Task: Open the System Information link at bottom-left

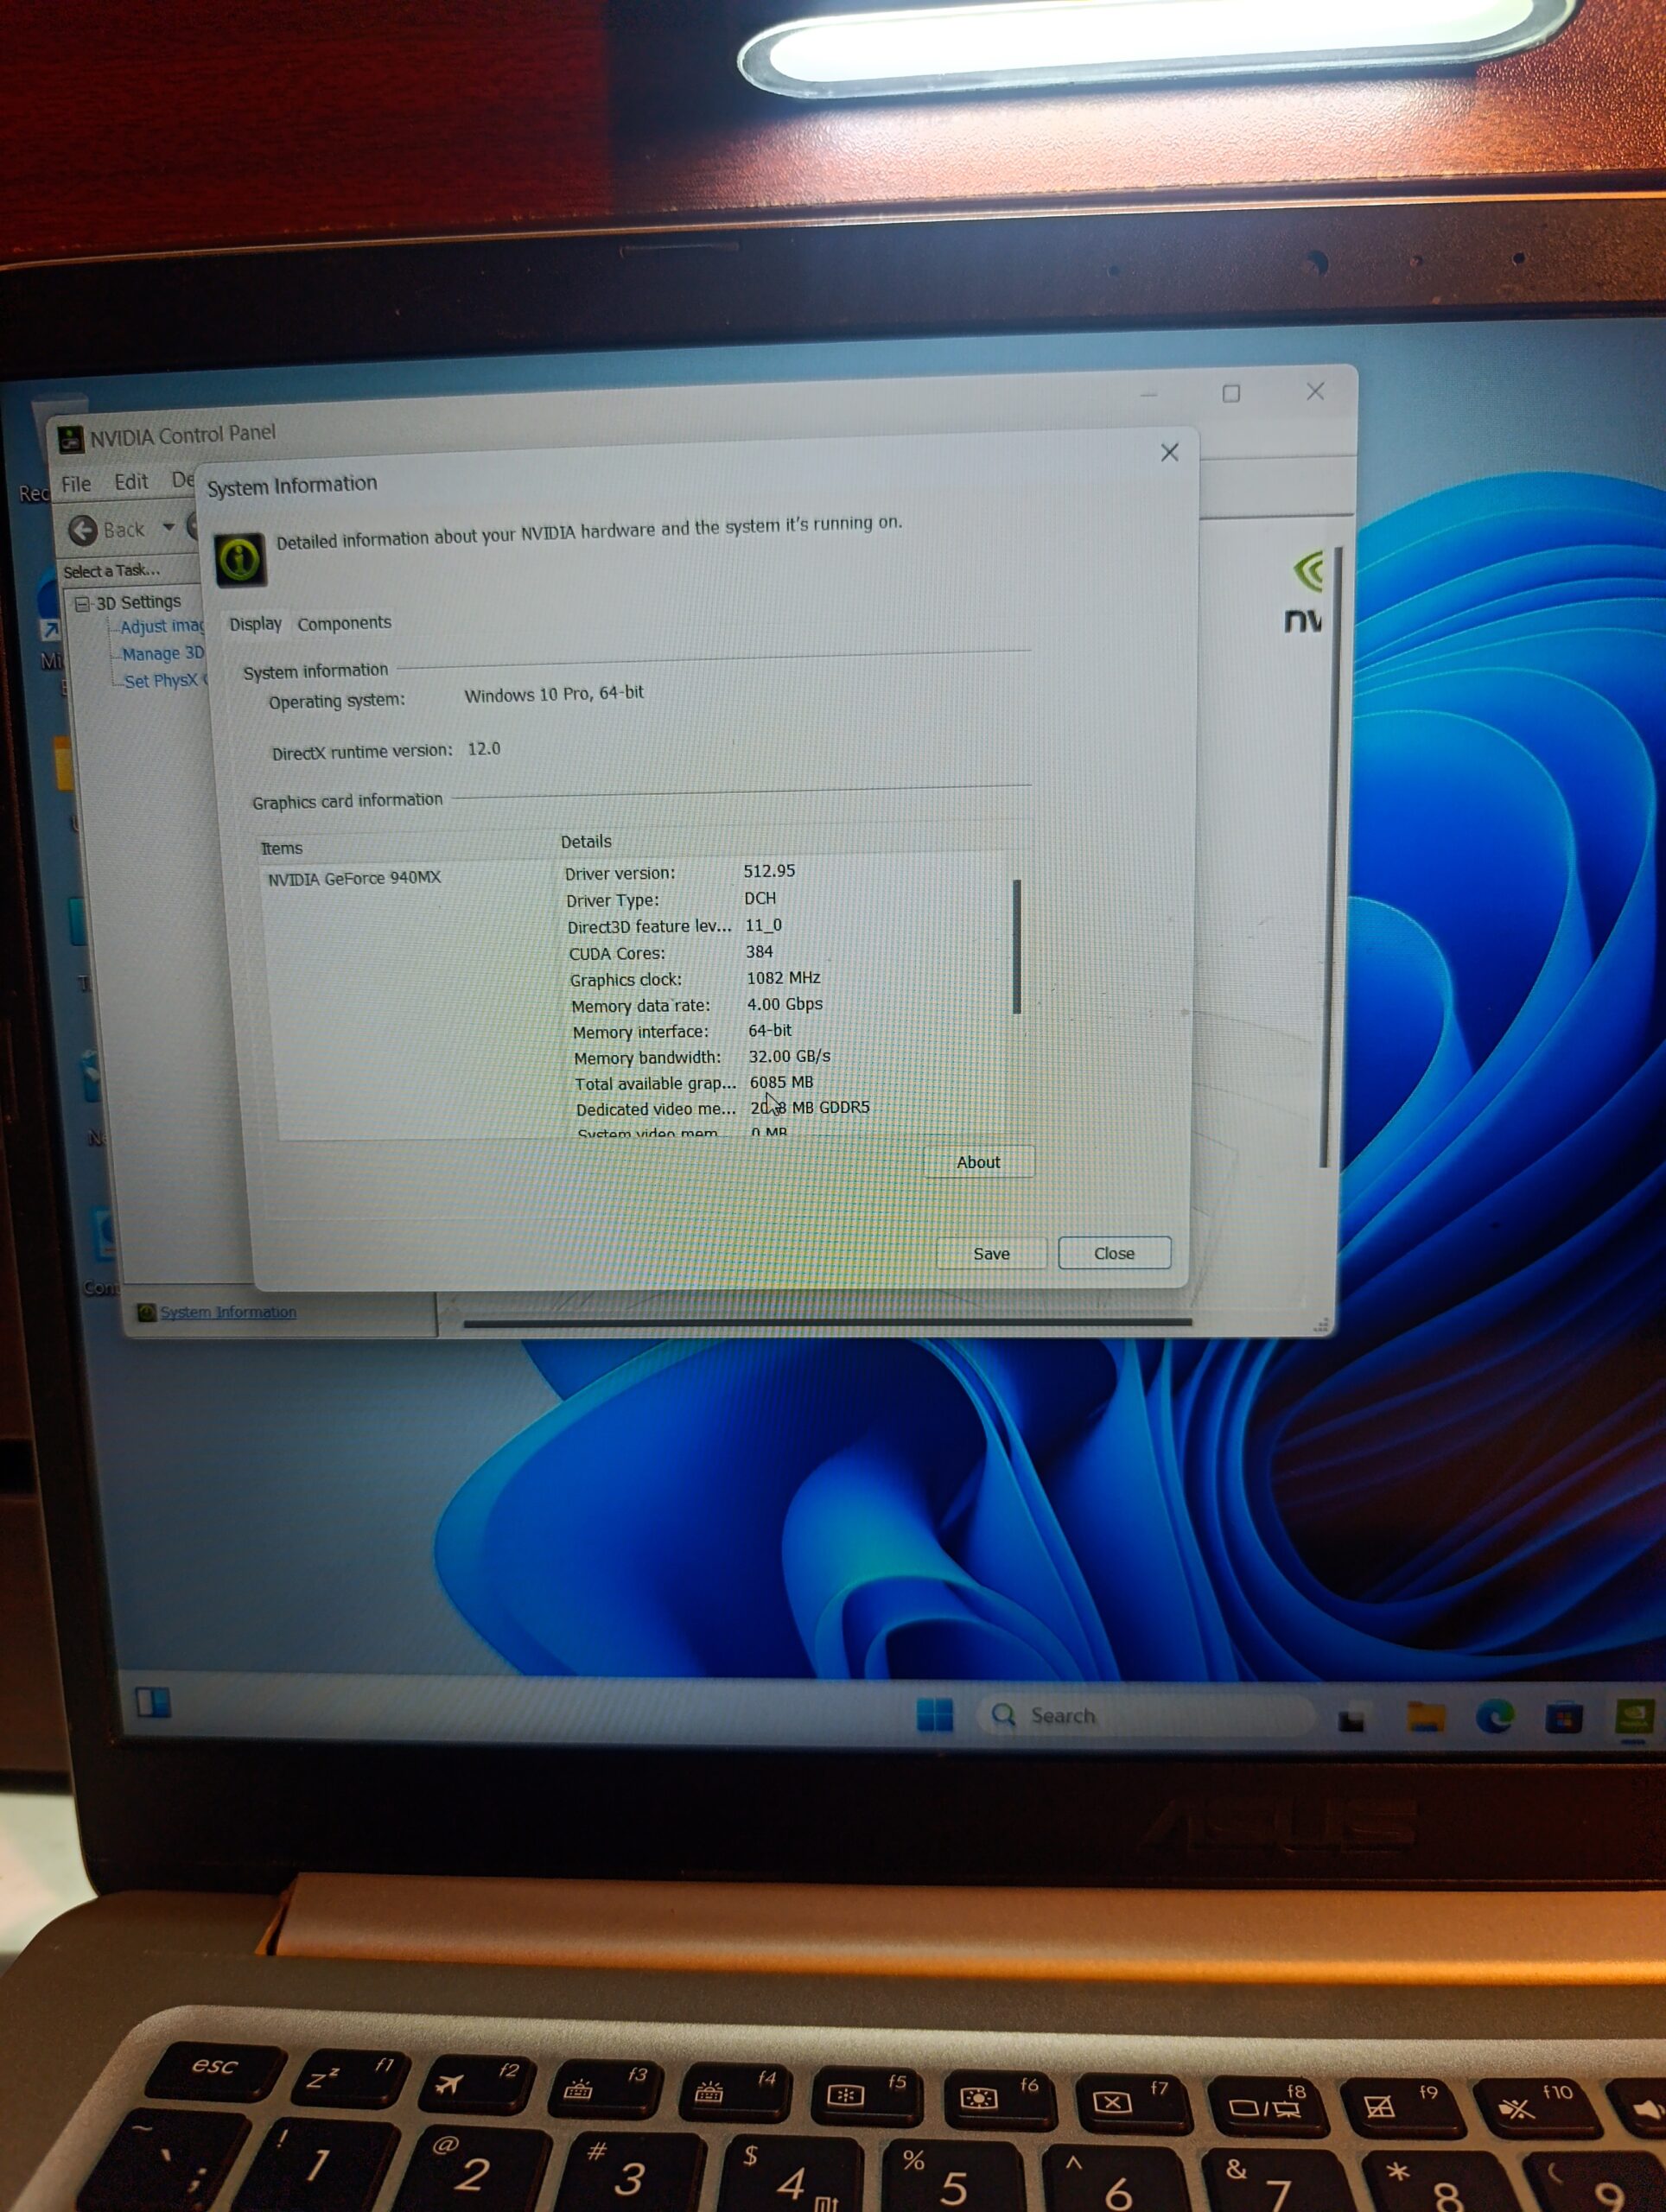Action: pyautogui.click(x=228, y=1312)
